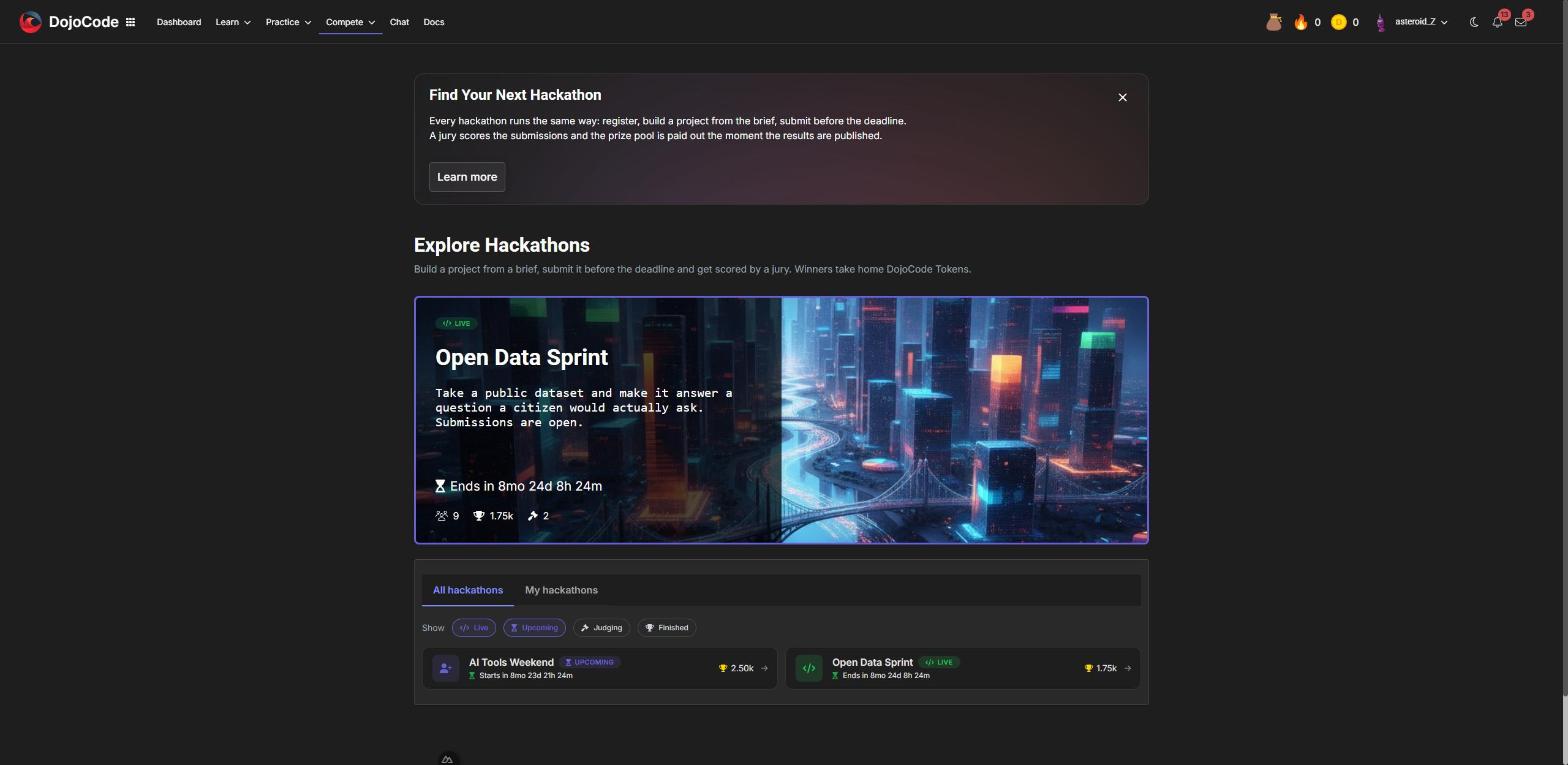1568x765 pixels.
Task: Click the arrow on AI Tools Weekend card
Action: click(x=765, y=668)
